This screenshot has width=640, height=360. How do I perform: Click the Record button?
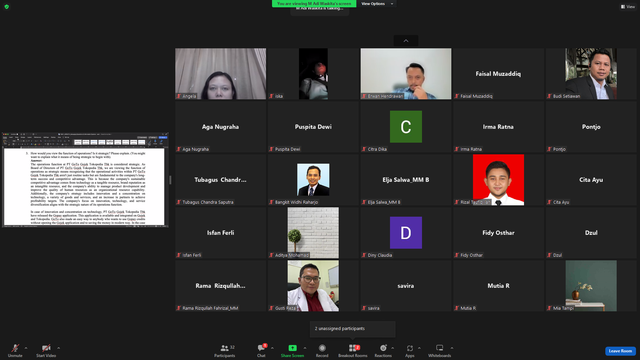(322, 350)
